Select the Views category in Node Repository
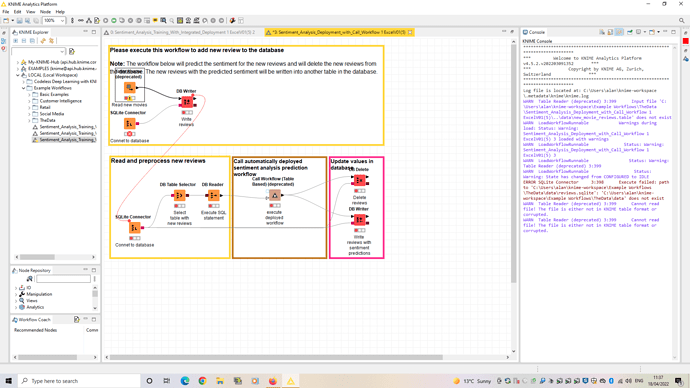Image resolution: width=690 pixels, height=388 pixels. (x=32, y=301)
